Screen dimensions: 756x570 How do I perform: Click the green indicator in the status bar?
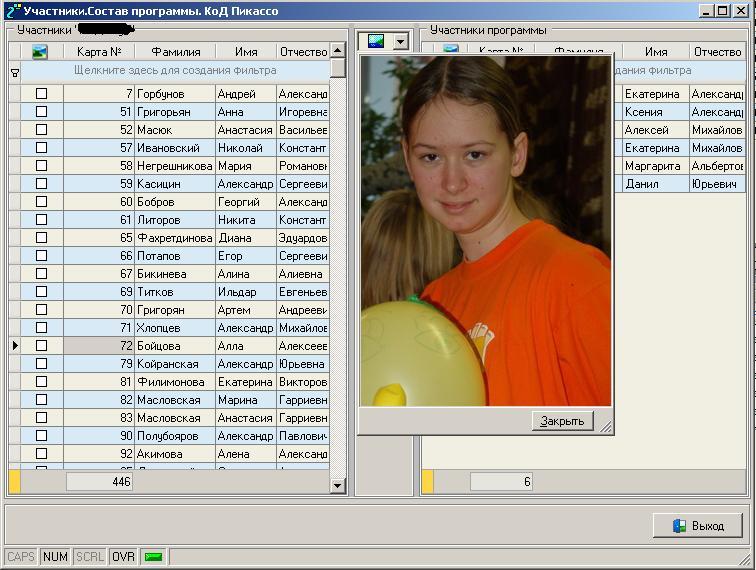pyautogui.click(x=153, y=557)
